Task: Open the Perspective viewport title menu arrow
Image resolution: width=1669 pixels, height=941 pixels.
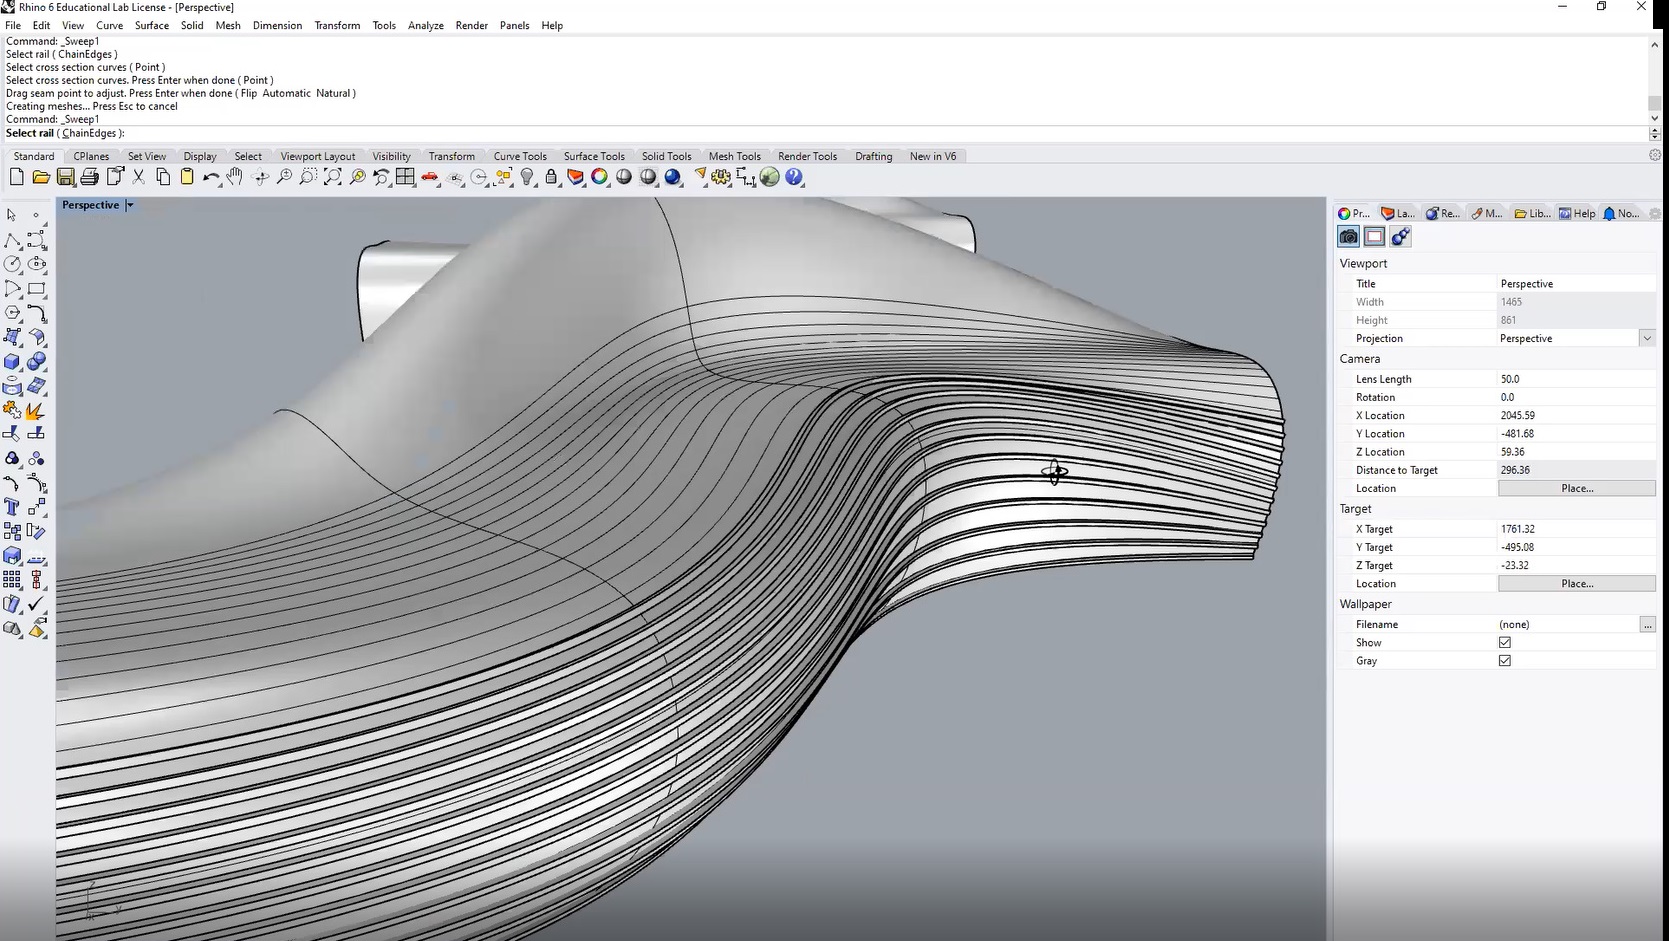Action: pos(130,205)
